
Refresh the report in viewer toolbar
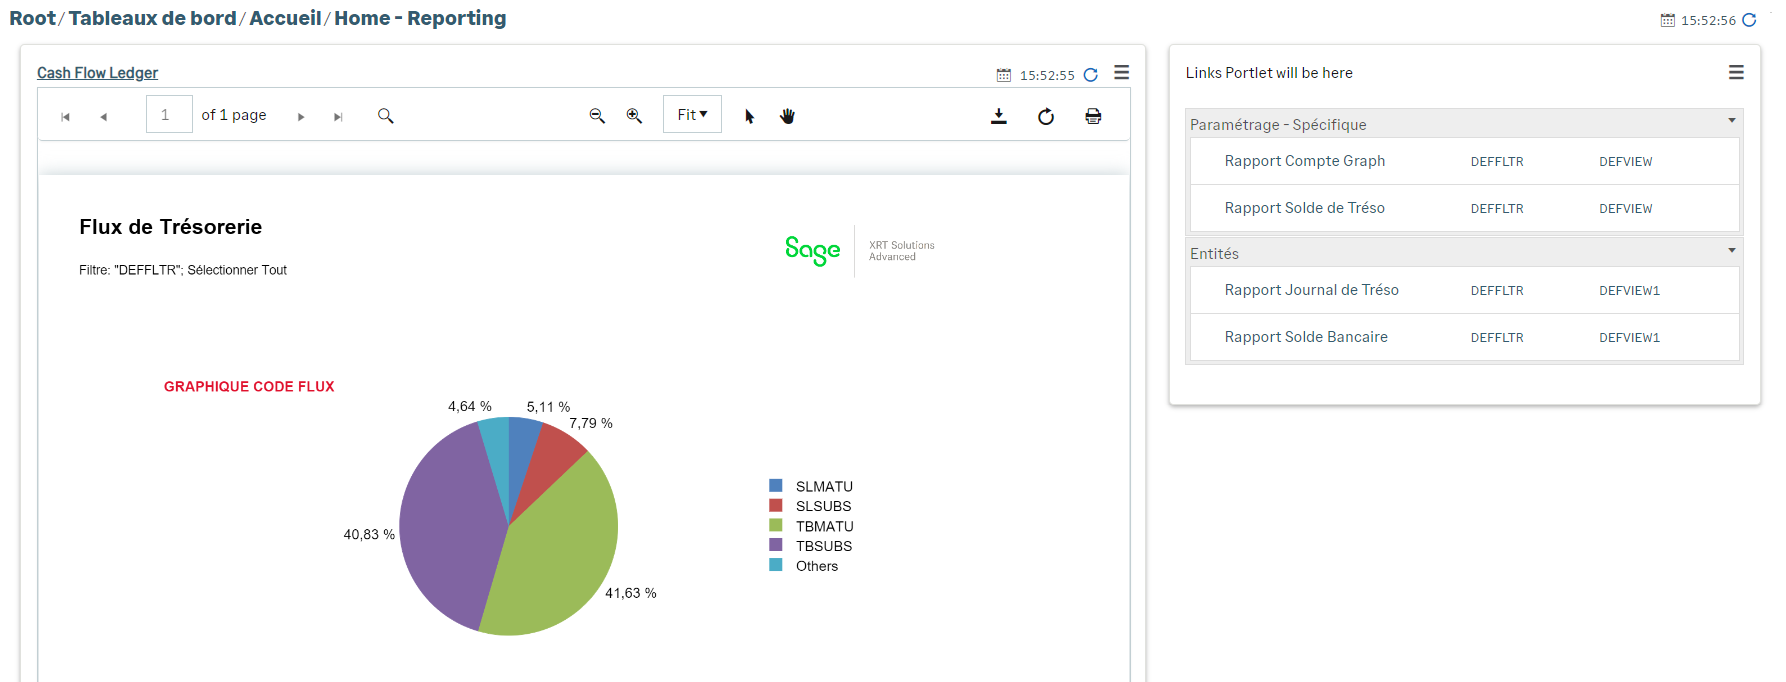[x=1046, y=116]
